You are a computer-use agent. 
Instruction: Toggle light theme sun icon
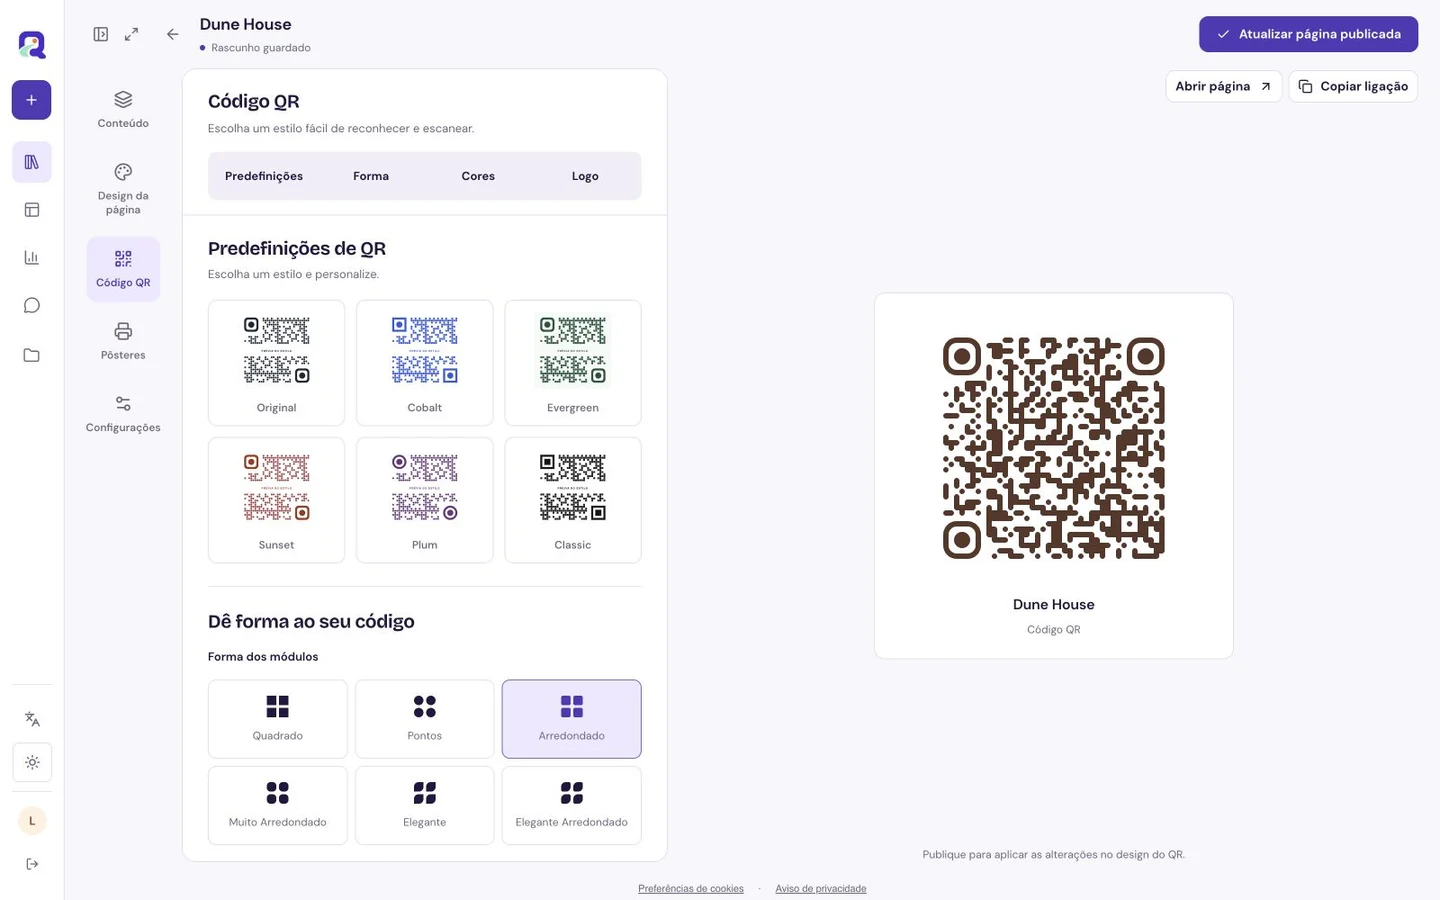tap(32, 763)
